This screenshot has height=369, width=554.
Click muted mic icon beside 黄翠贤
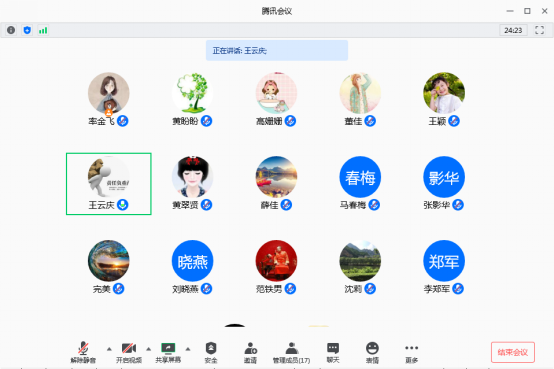pyautogui.click(x=207, y=205)
